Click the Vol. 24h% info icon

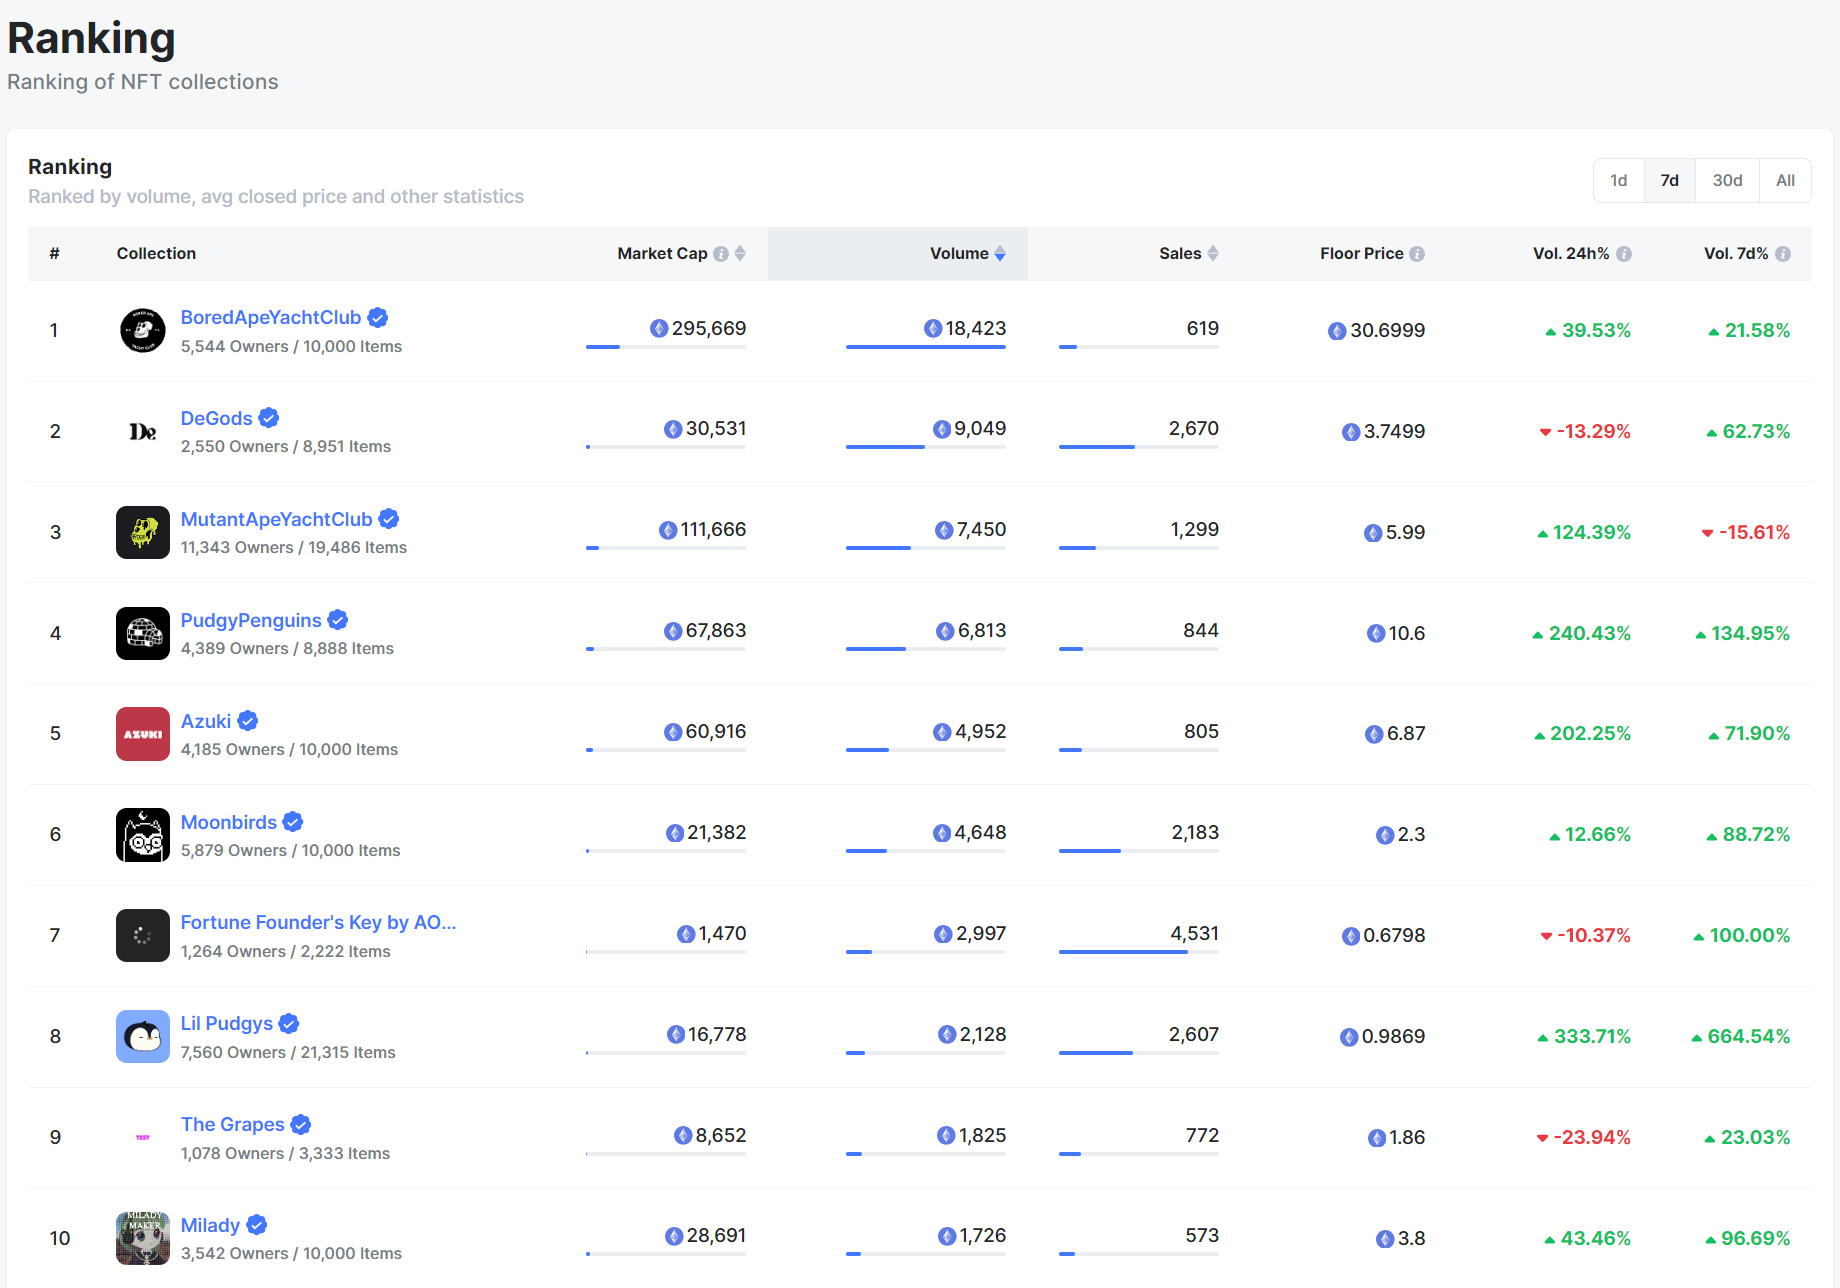(x=1624, y=254)
